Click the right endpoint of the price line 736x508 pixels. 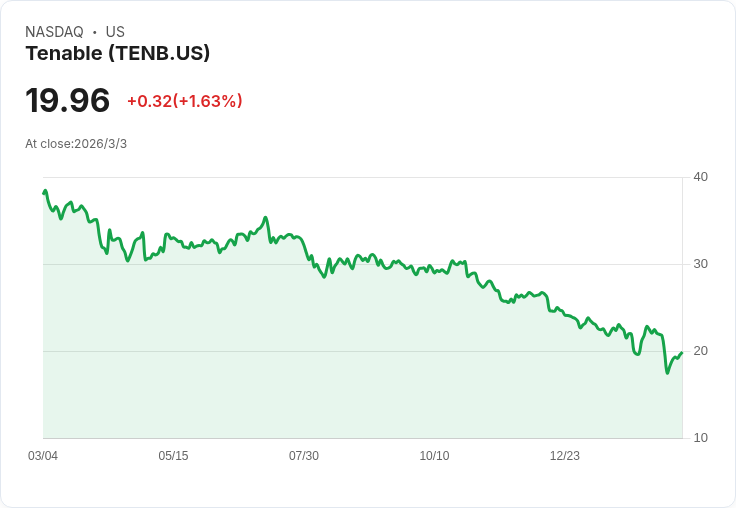tap(681, 353)
